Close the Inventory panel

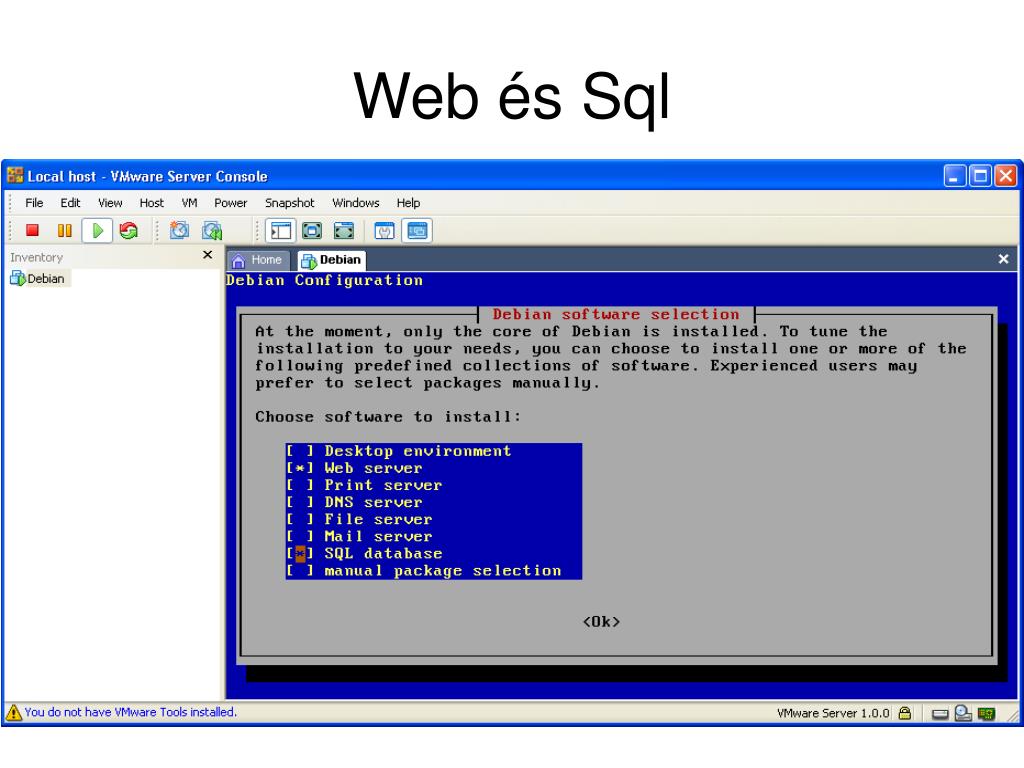point(208,255)
